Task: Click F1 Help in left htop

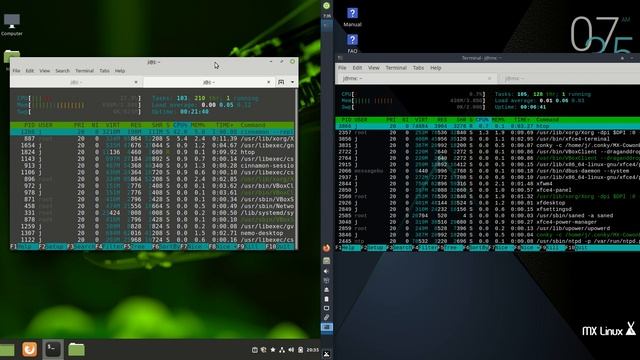Action: pos(24,247)
